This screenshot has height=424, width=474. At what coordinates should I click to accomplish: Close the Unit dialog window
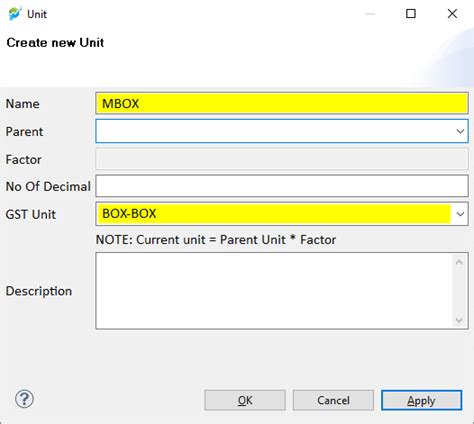[452, 14]
